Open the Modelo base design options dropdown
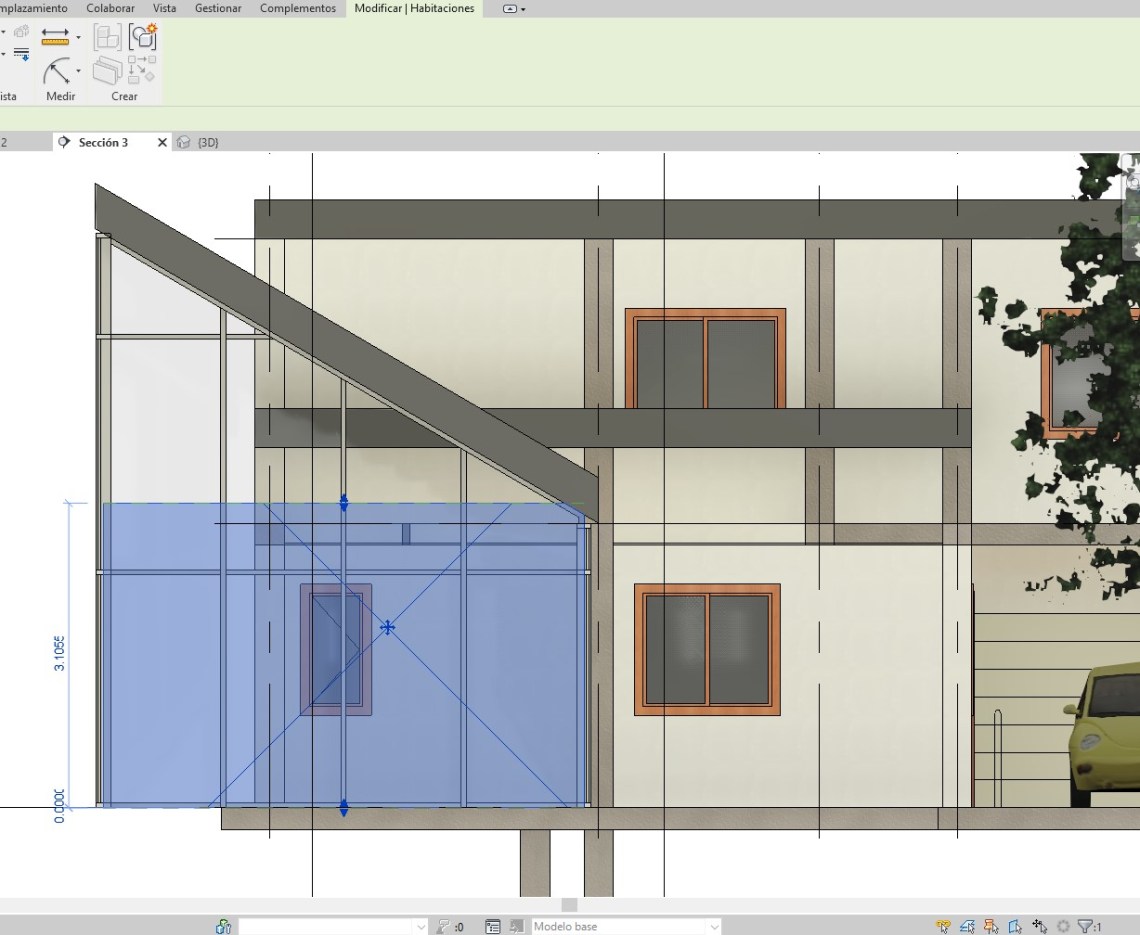1140x935 pixels. pos(712,927)
